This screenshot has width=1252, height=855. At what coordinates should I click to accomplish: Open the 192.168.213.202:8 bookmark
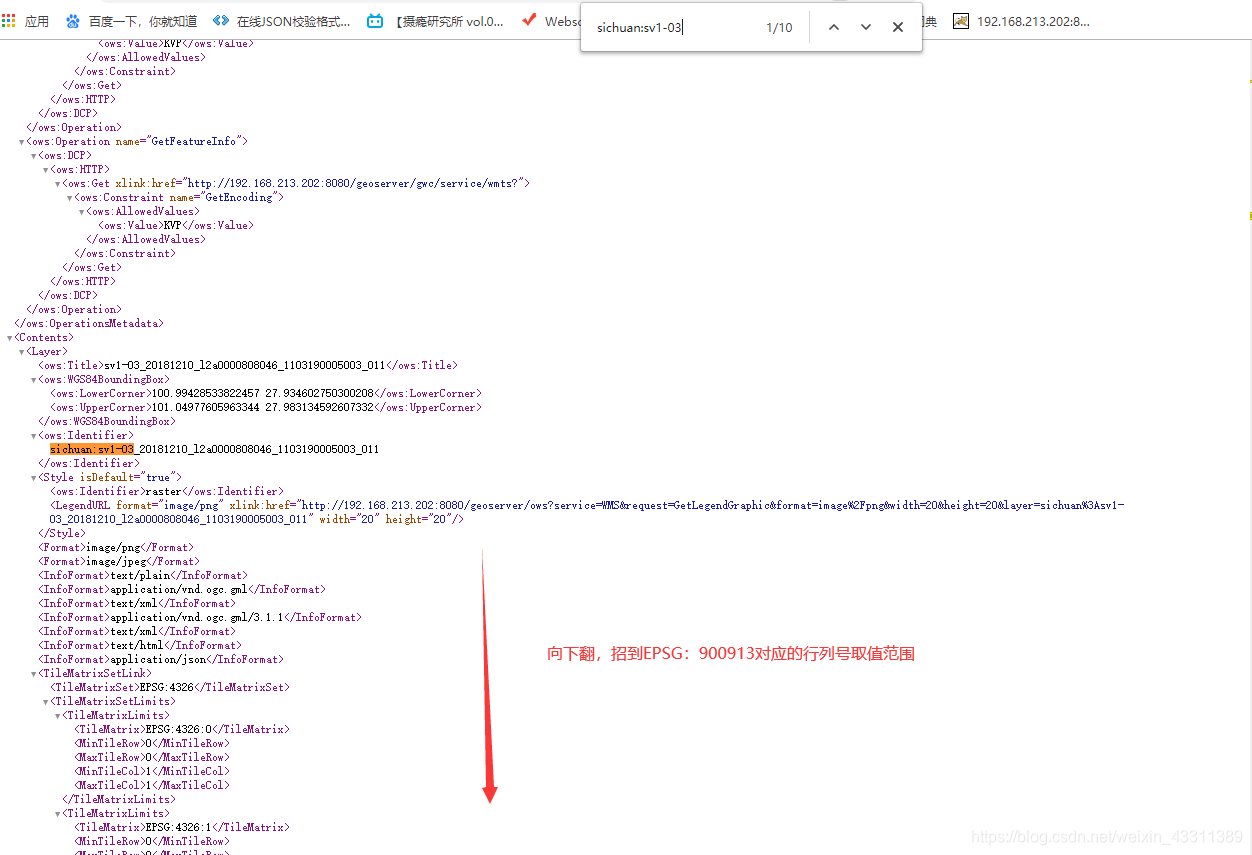click(x=1021, y=21)
